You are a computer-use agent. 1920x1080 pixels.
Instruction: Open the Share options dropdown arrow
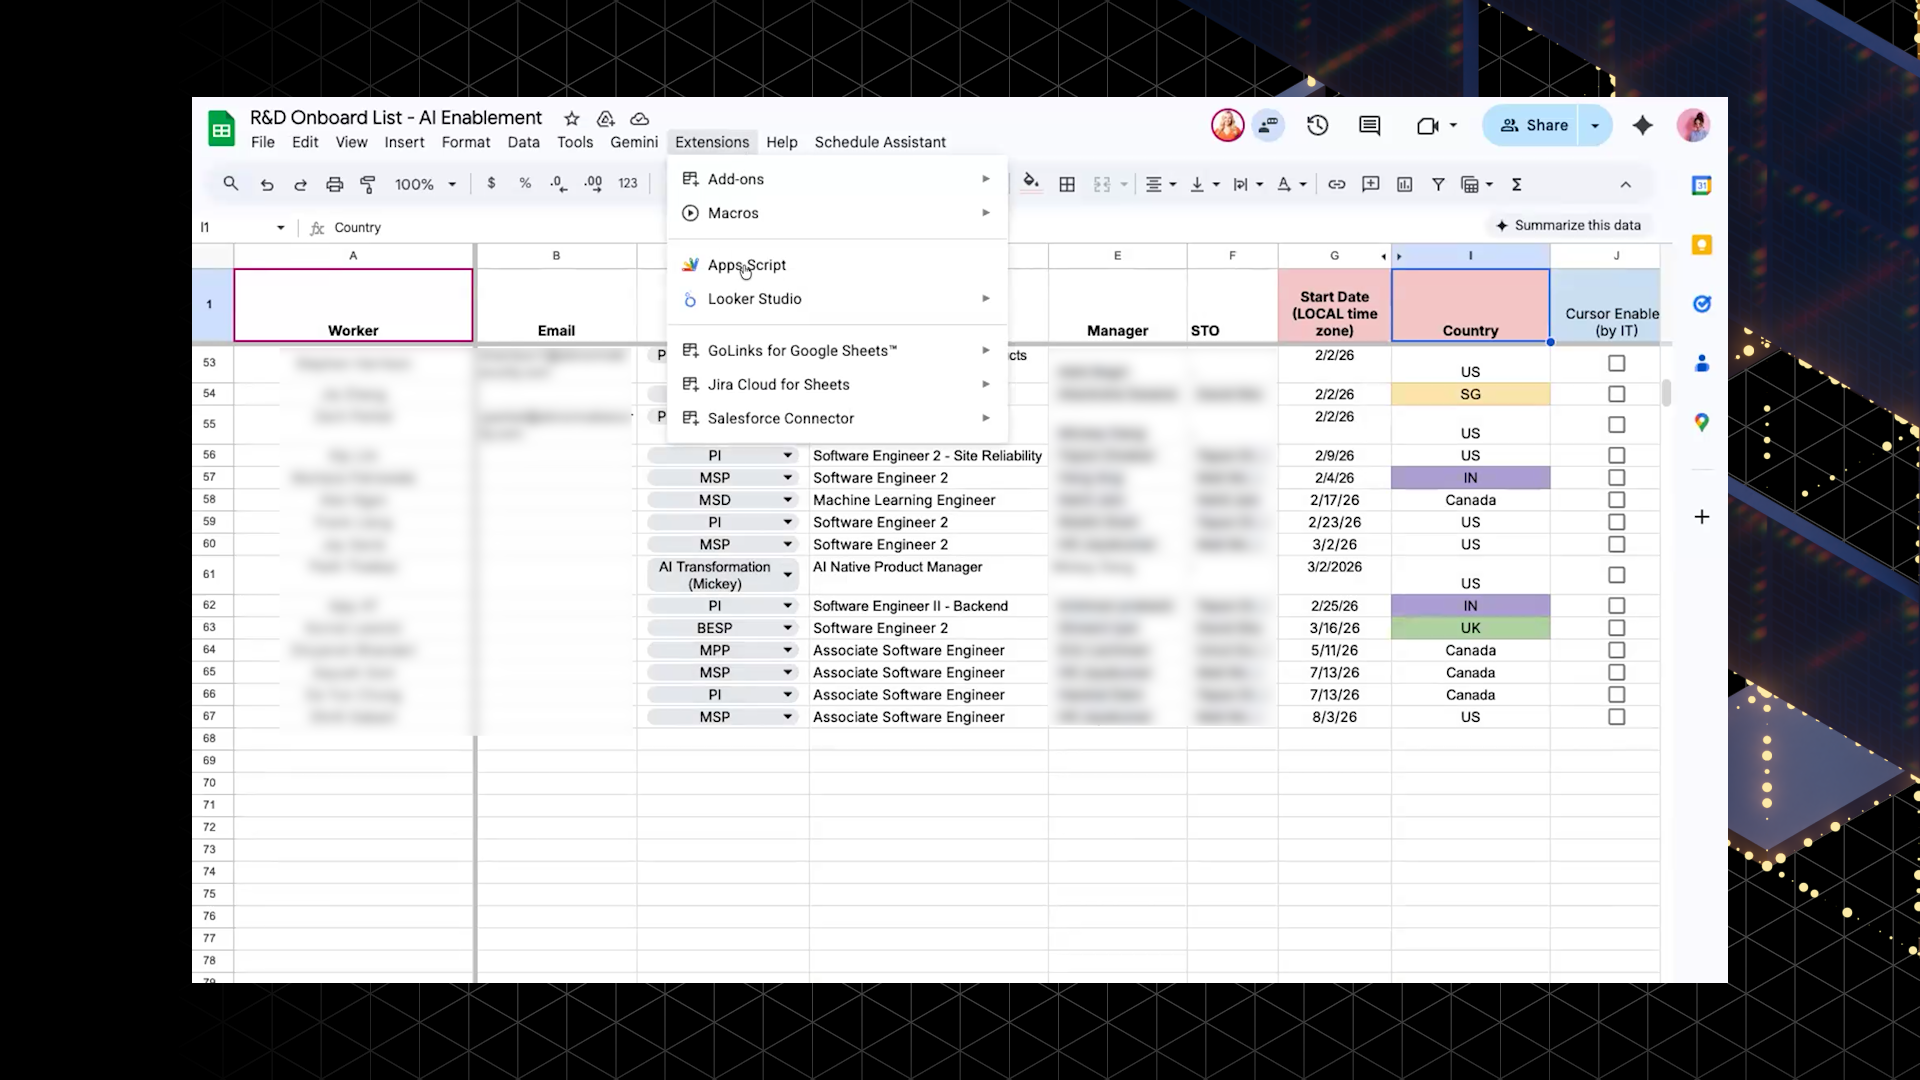(1595, 125)
